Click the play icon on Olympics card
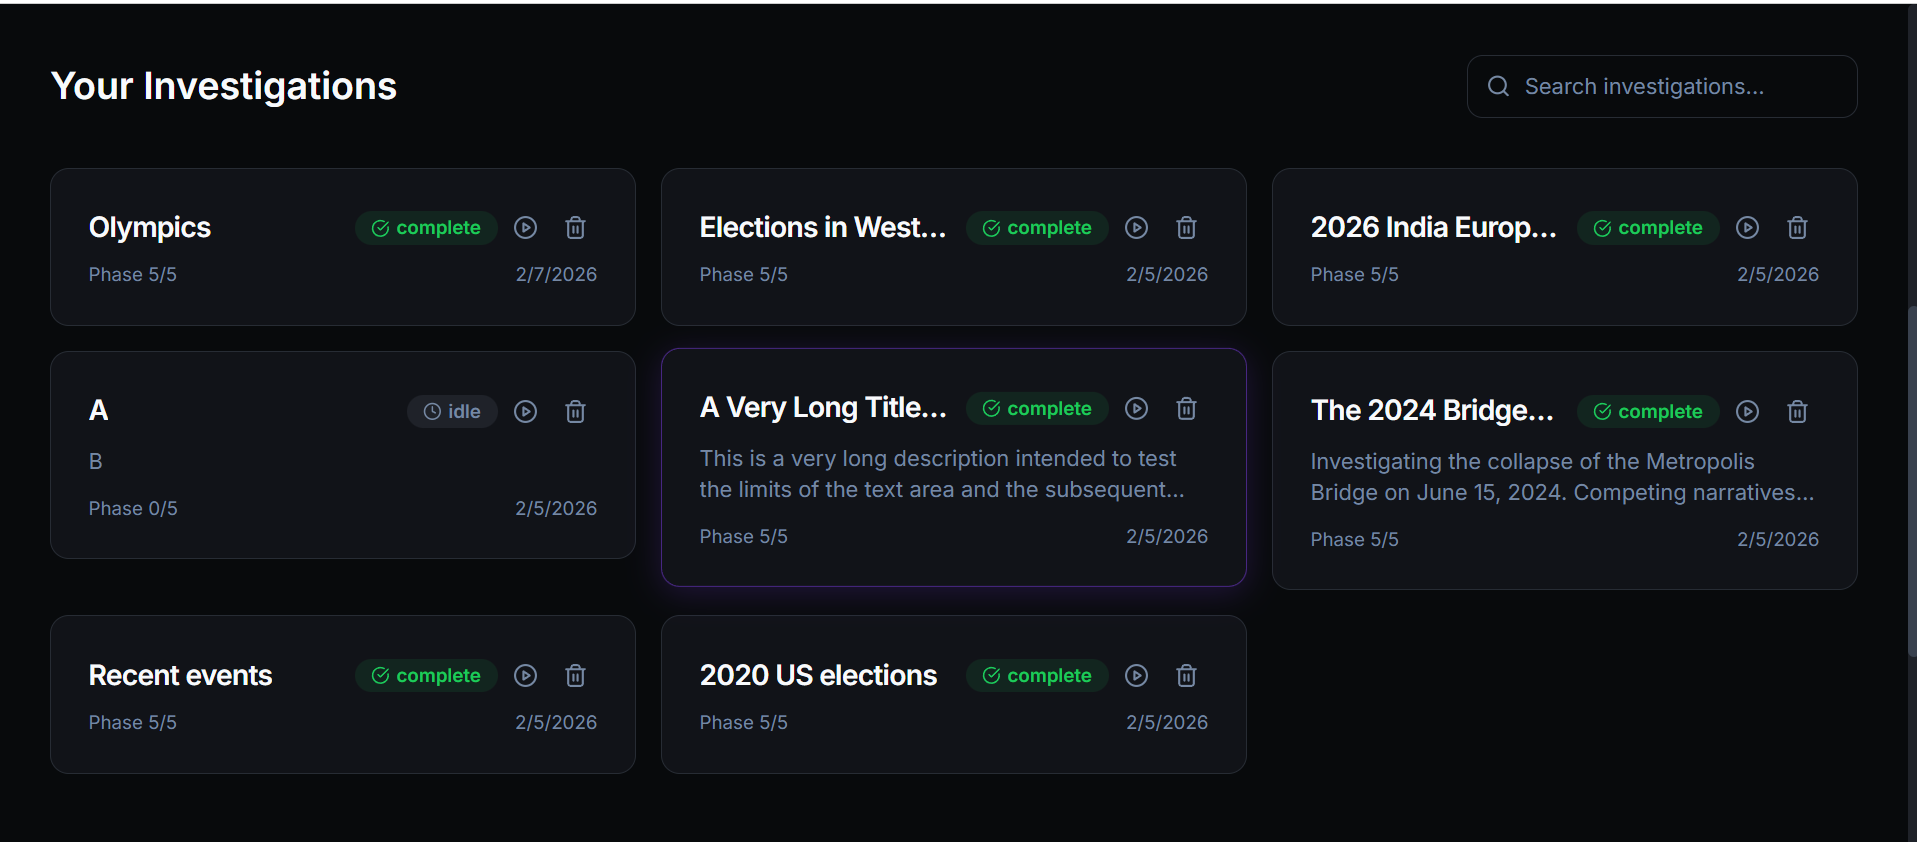The height and width of the screenshot is (842, 1917). coord(525,228)
